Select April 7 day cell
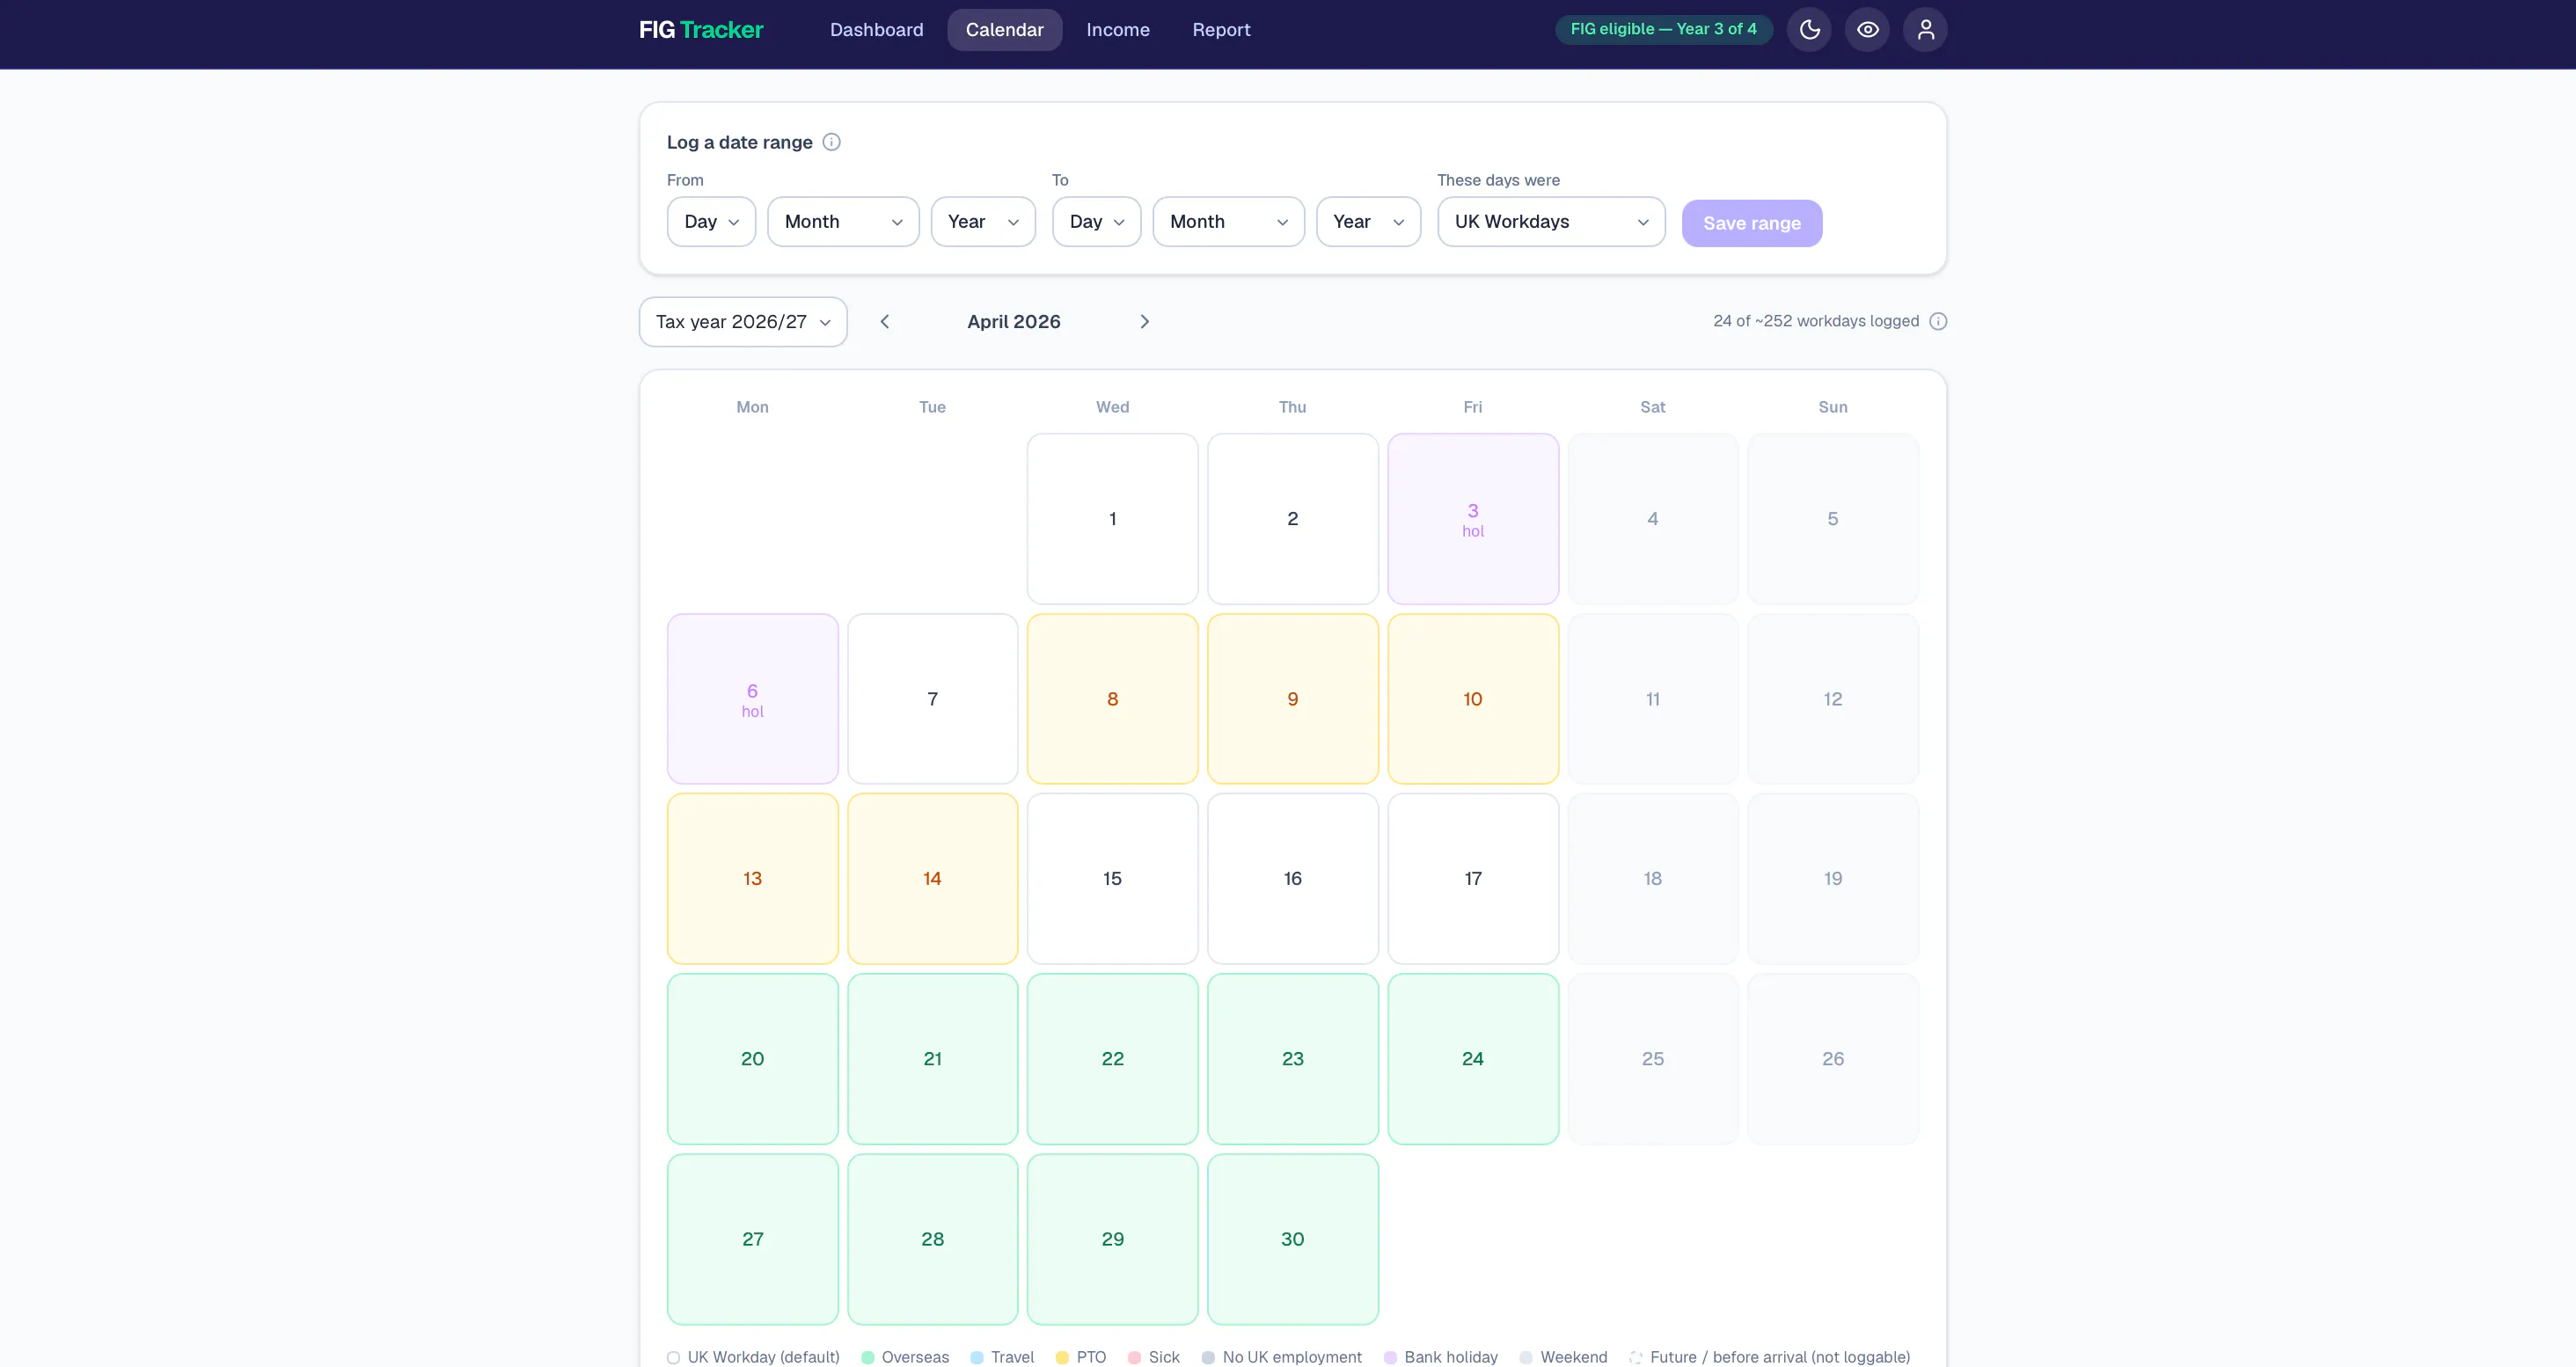Image resolution: width=2576 pixels, height=1367 pixels. (932, 699)
